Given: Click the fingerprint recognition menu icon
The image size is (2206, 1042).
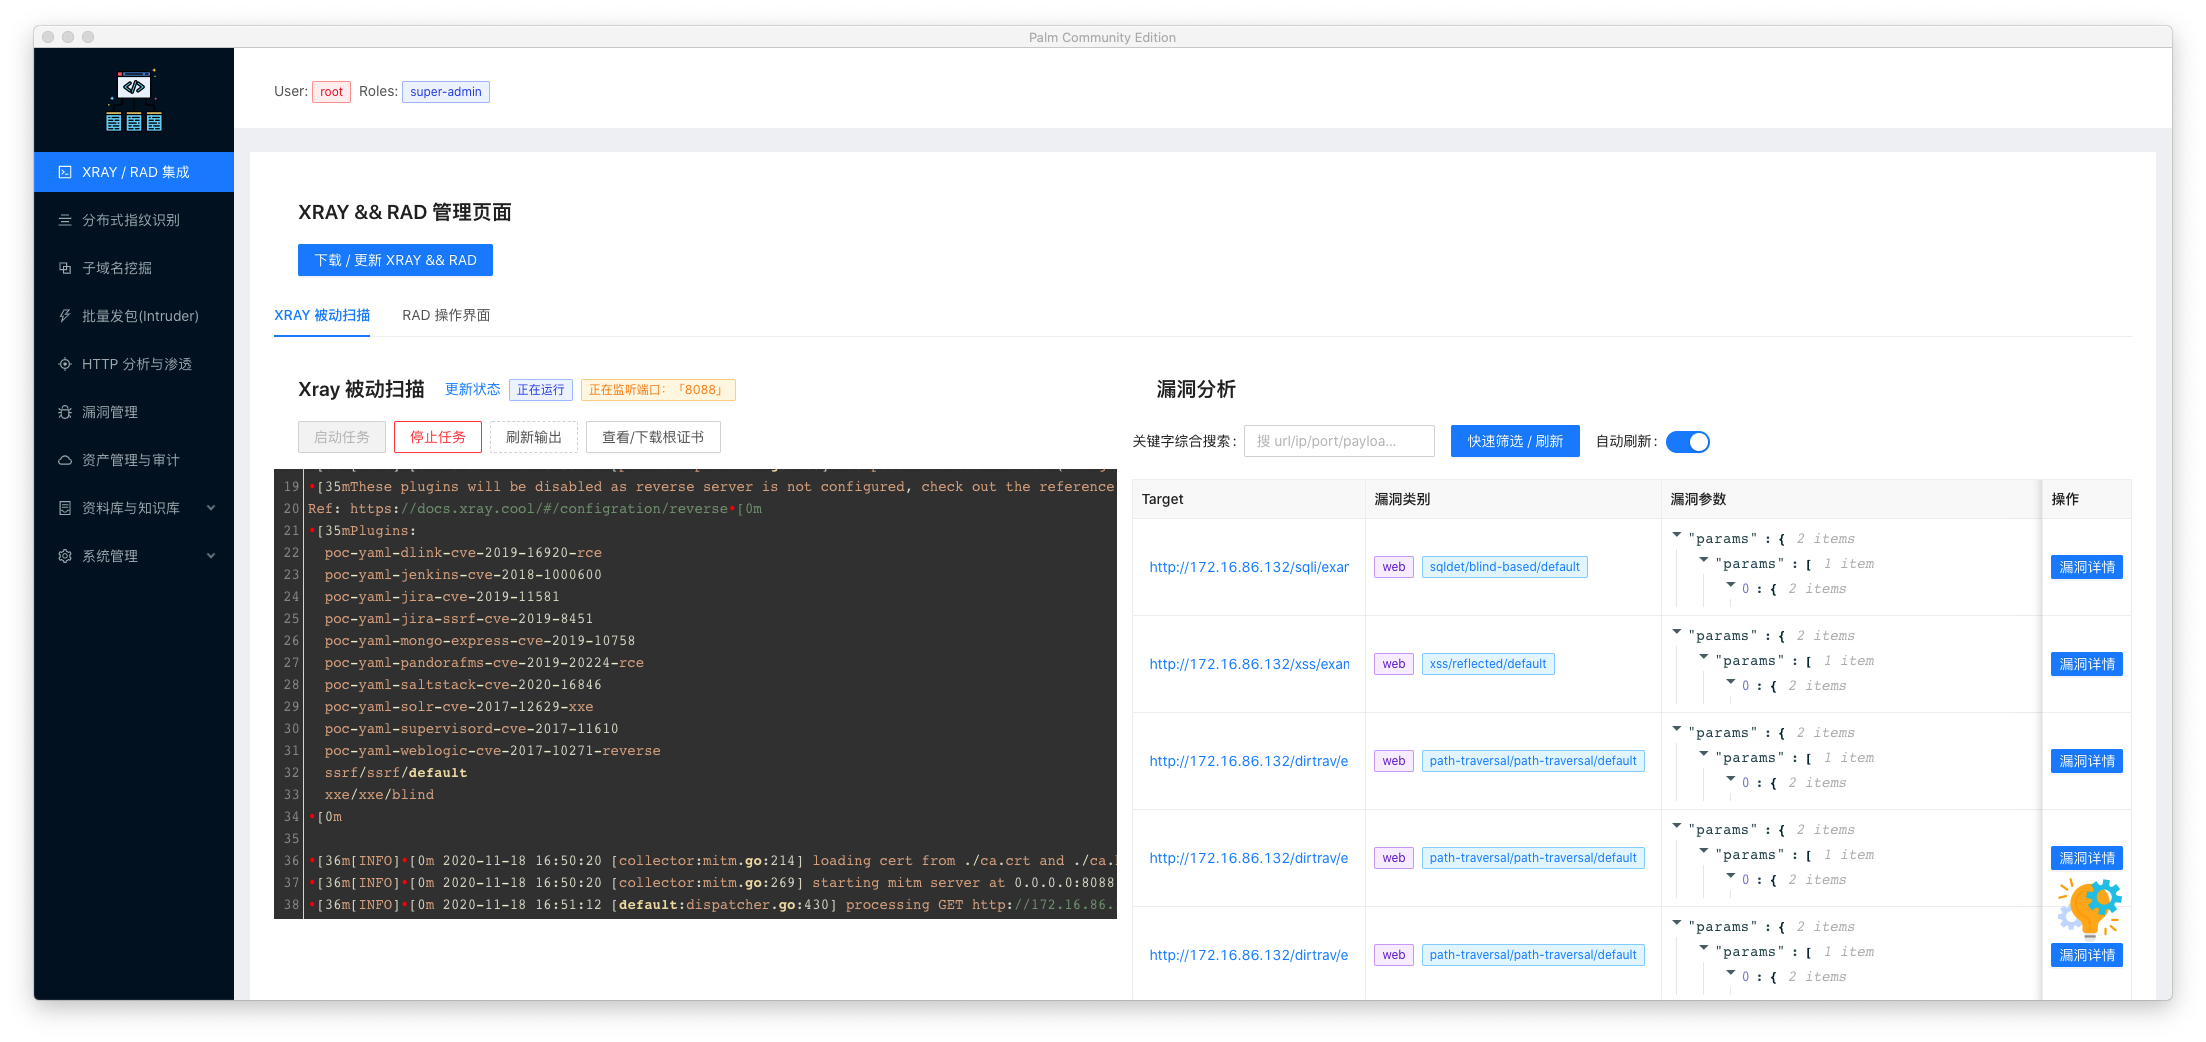Looking at the screenshot, I should click(65, 220).
